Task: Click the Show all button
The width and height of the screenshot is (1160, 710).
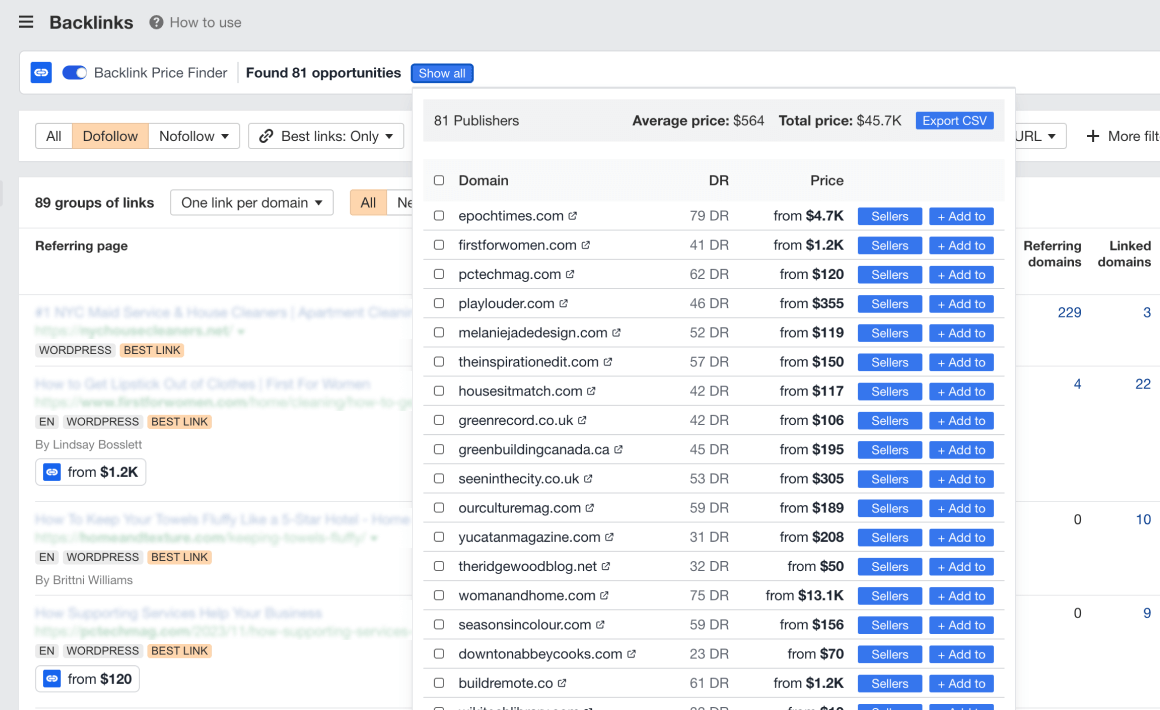Action: [x=442, y=73]
